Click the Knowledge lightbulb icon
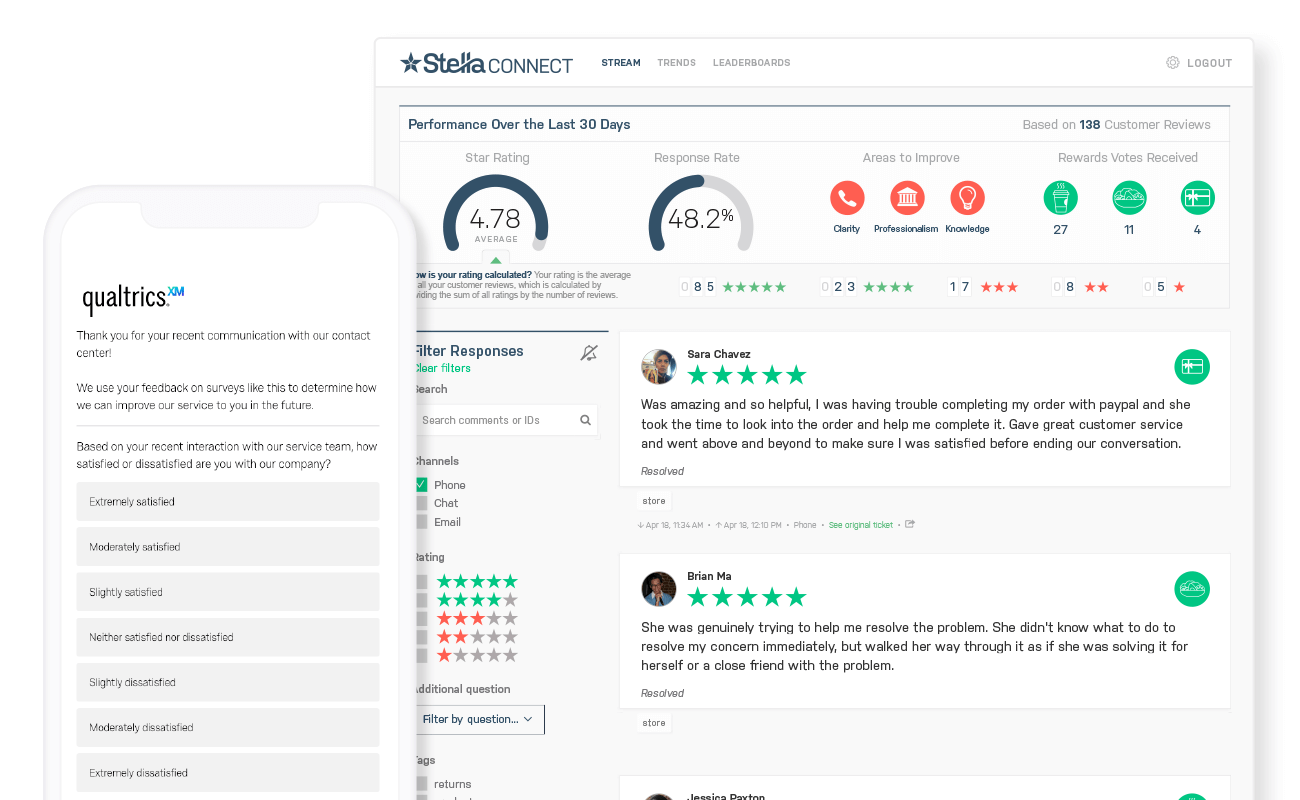This screenshot has width=1300, height=800. [967, 198]
